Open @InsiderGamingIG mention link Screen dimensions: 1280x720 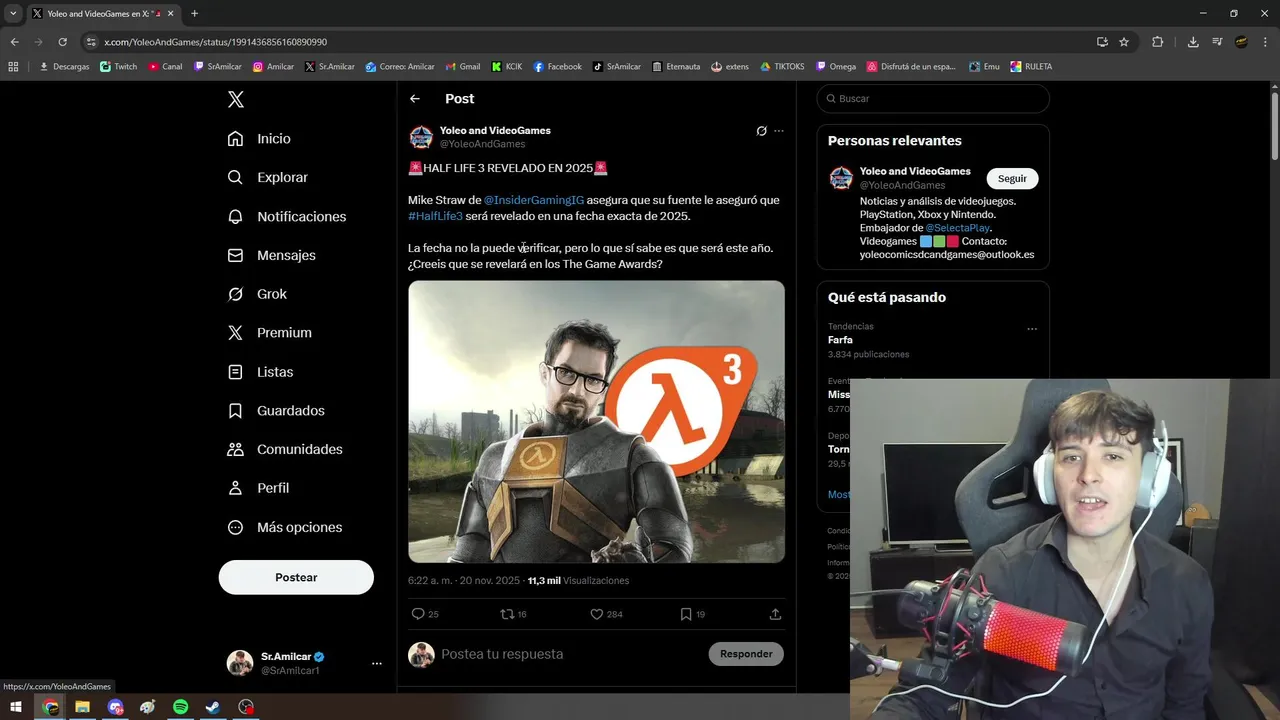click(x=534, y=200)
